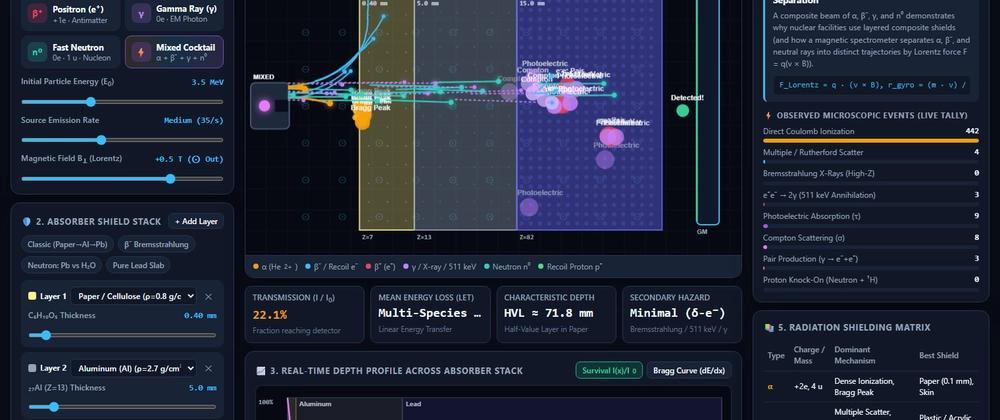Switch to Bragg Curve (dE/dx) view
The height and width of the screenshot is (420, 1000).
point(689,370)
